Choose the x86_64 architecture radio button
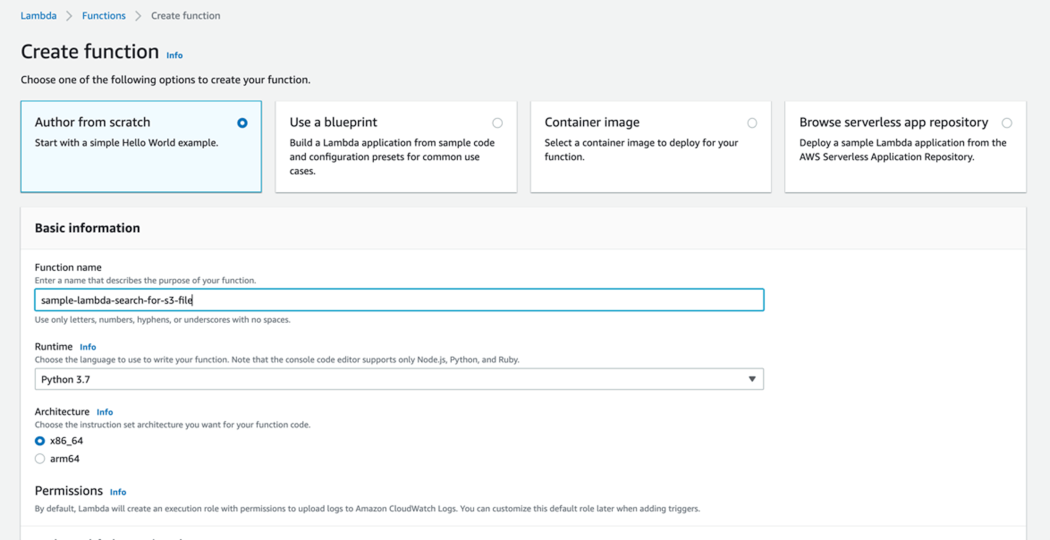Viewport: 1050px width, 540px height. [x=40, y=441]
